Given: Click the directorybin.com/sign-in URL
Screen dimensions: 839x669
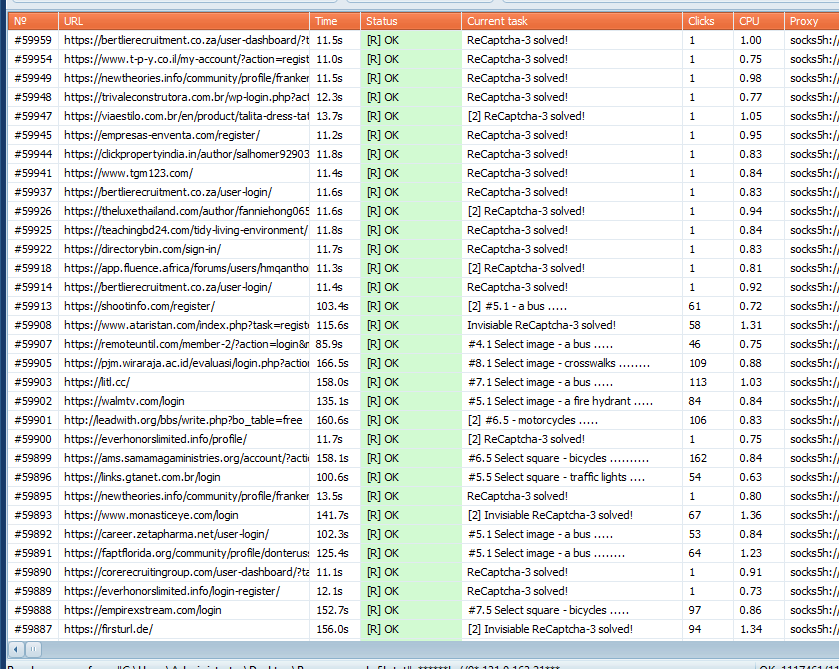Looking at the screenshot, I should [142, 249].
